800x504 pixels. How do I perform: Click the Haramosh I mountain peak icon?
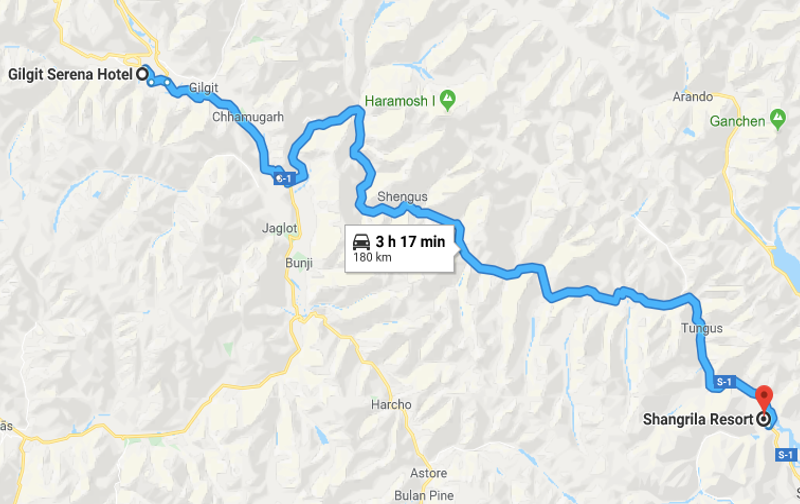click(447, 99)
